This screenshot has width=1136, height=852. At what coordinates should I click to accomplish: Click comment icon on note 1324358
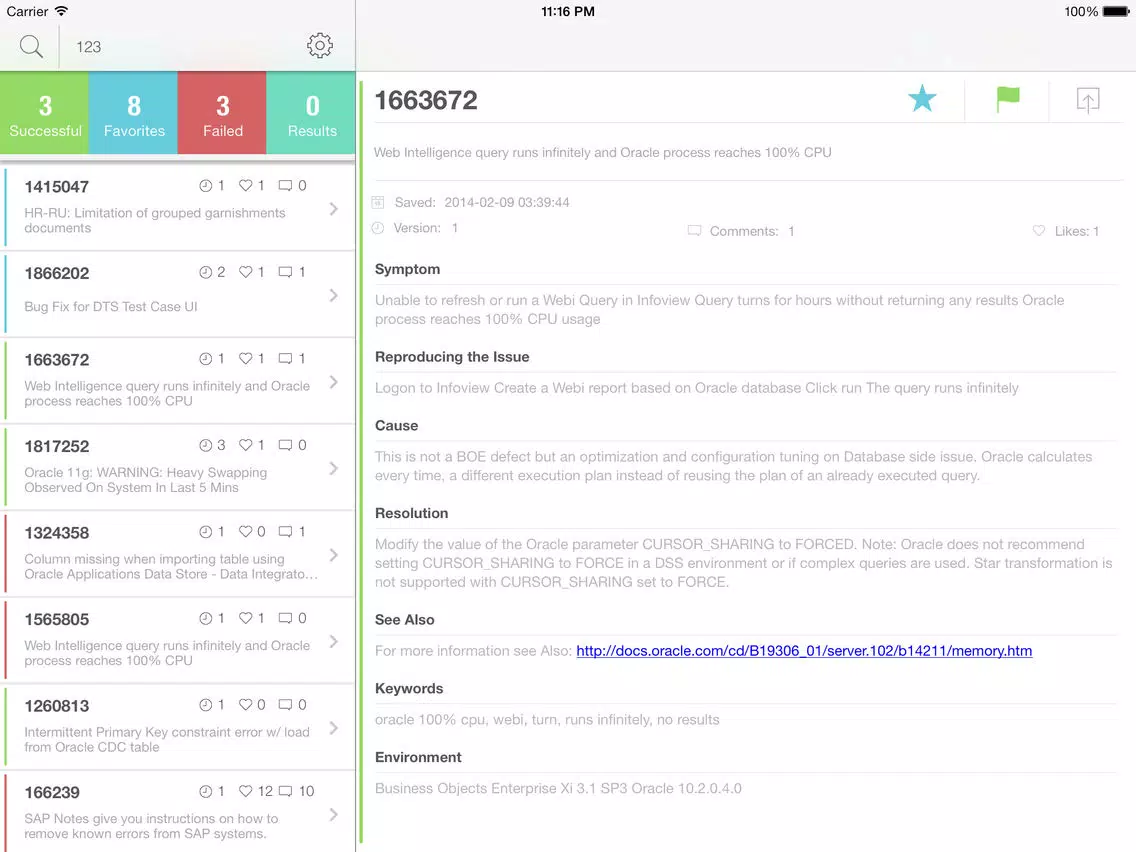(285, 532)
